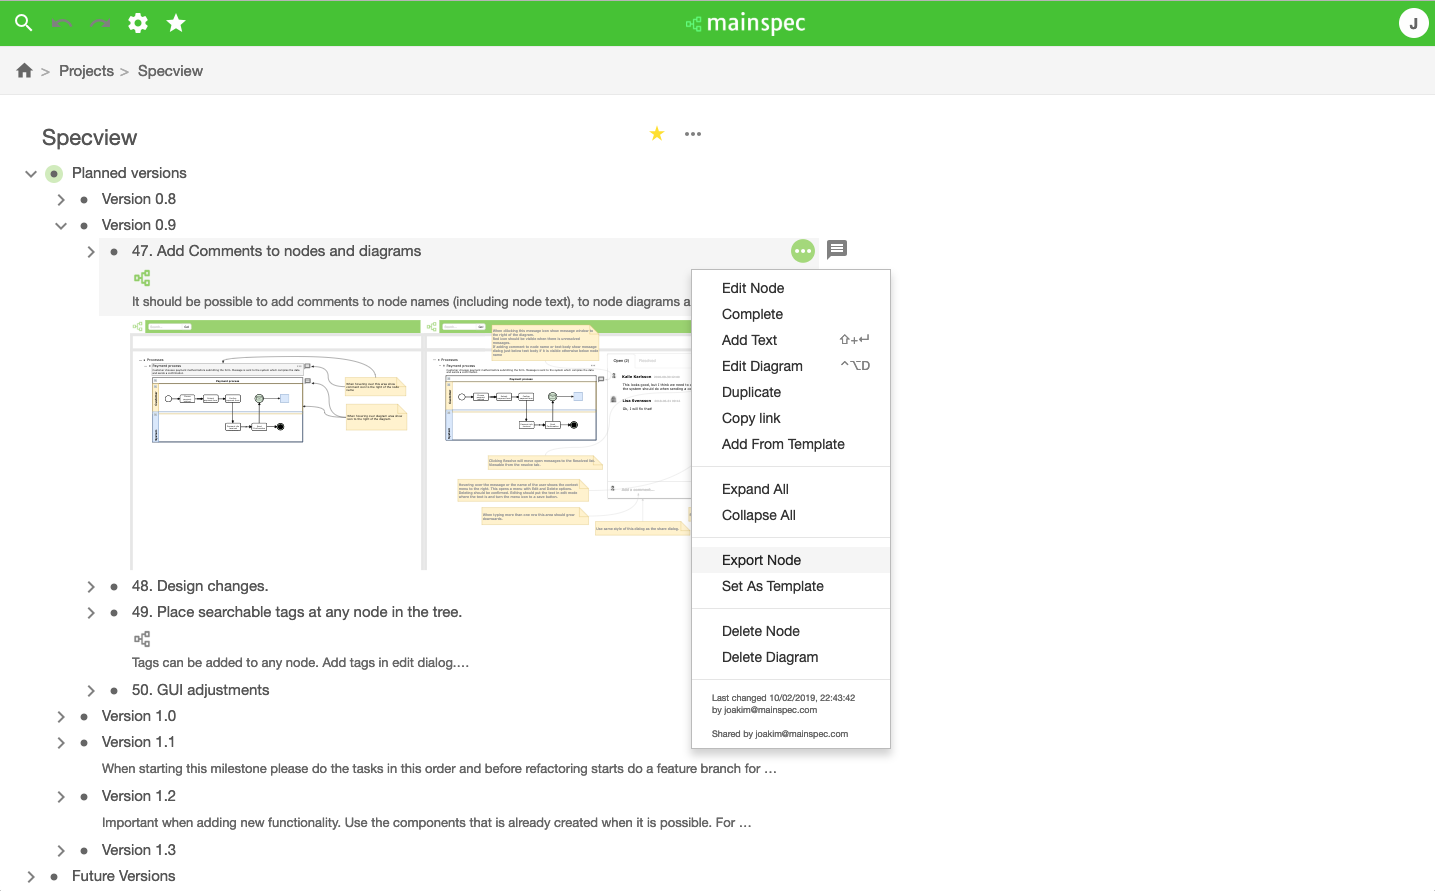Expand node 49 searchable tags

tap(91, 613)
